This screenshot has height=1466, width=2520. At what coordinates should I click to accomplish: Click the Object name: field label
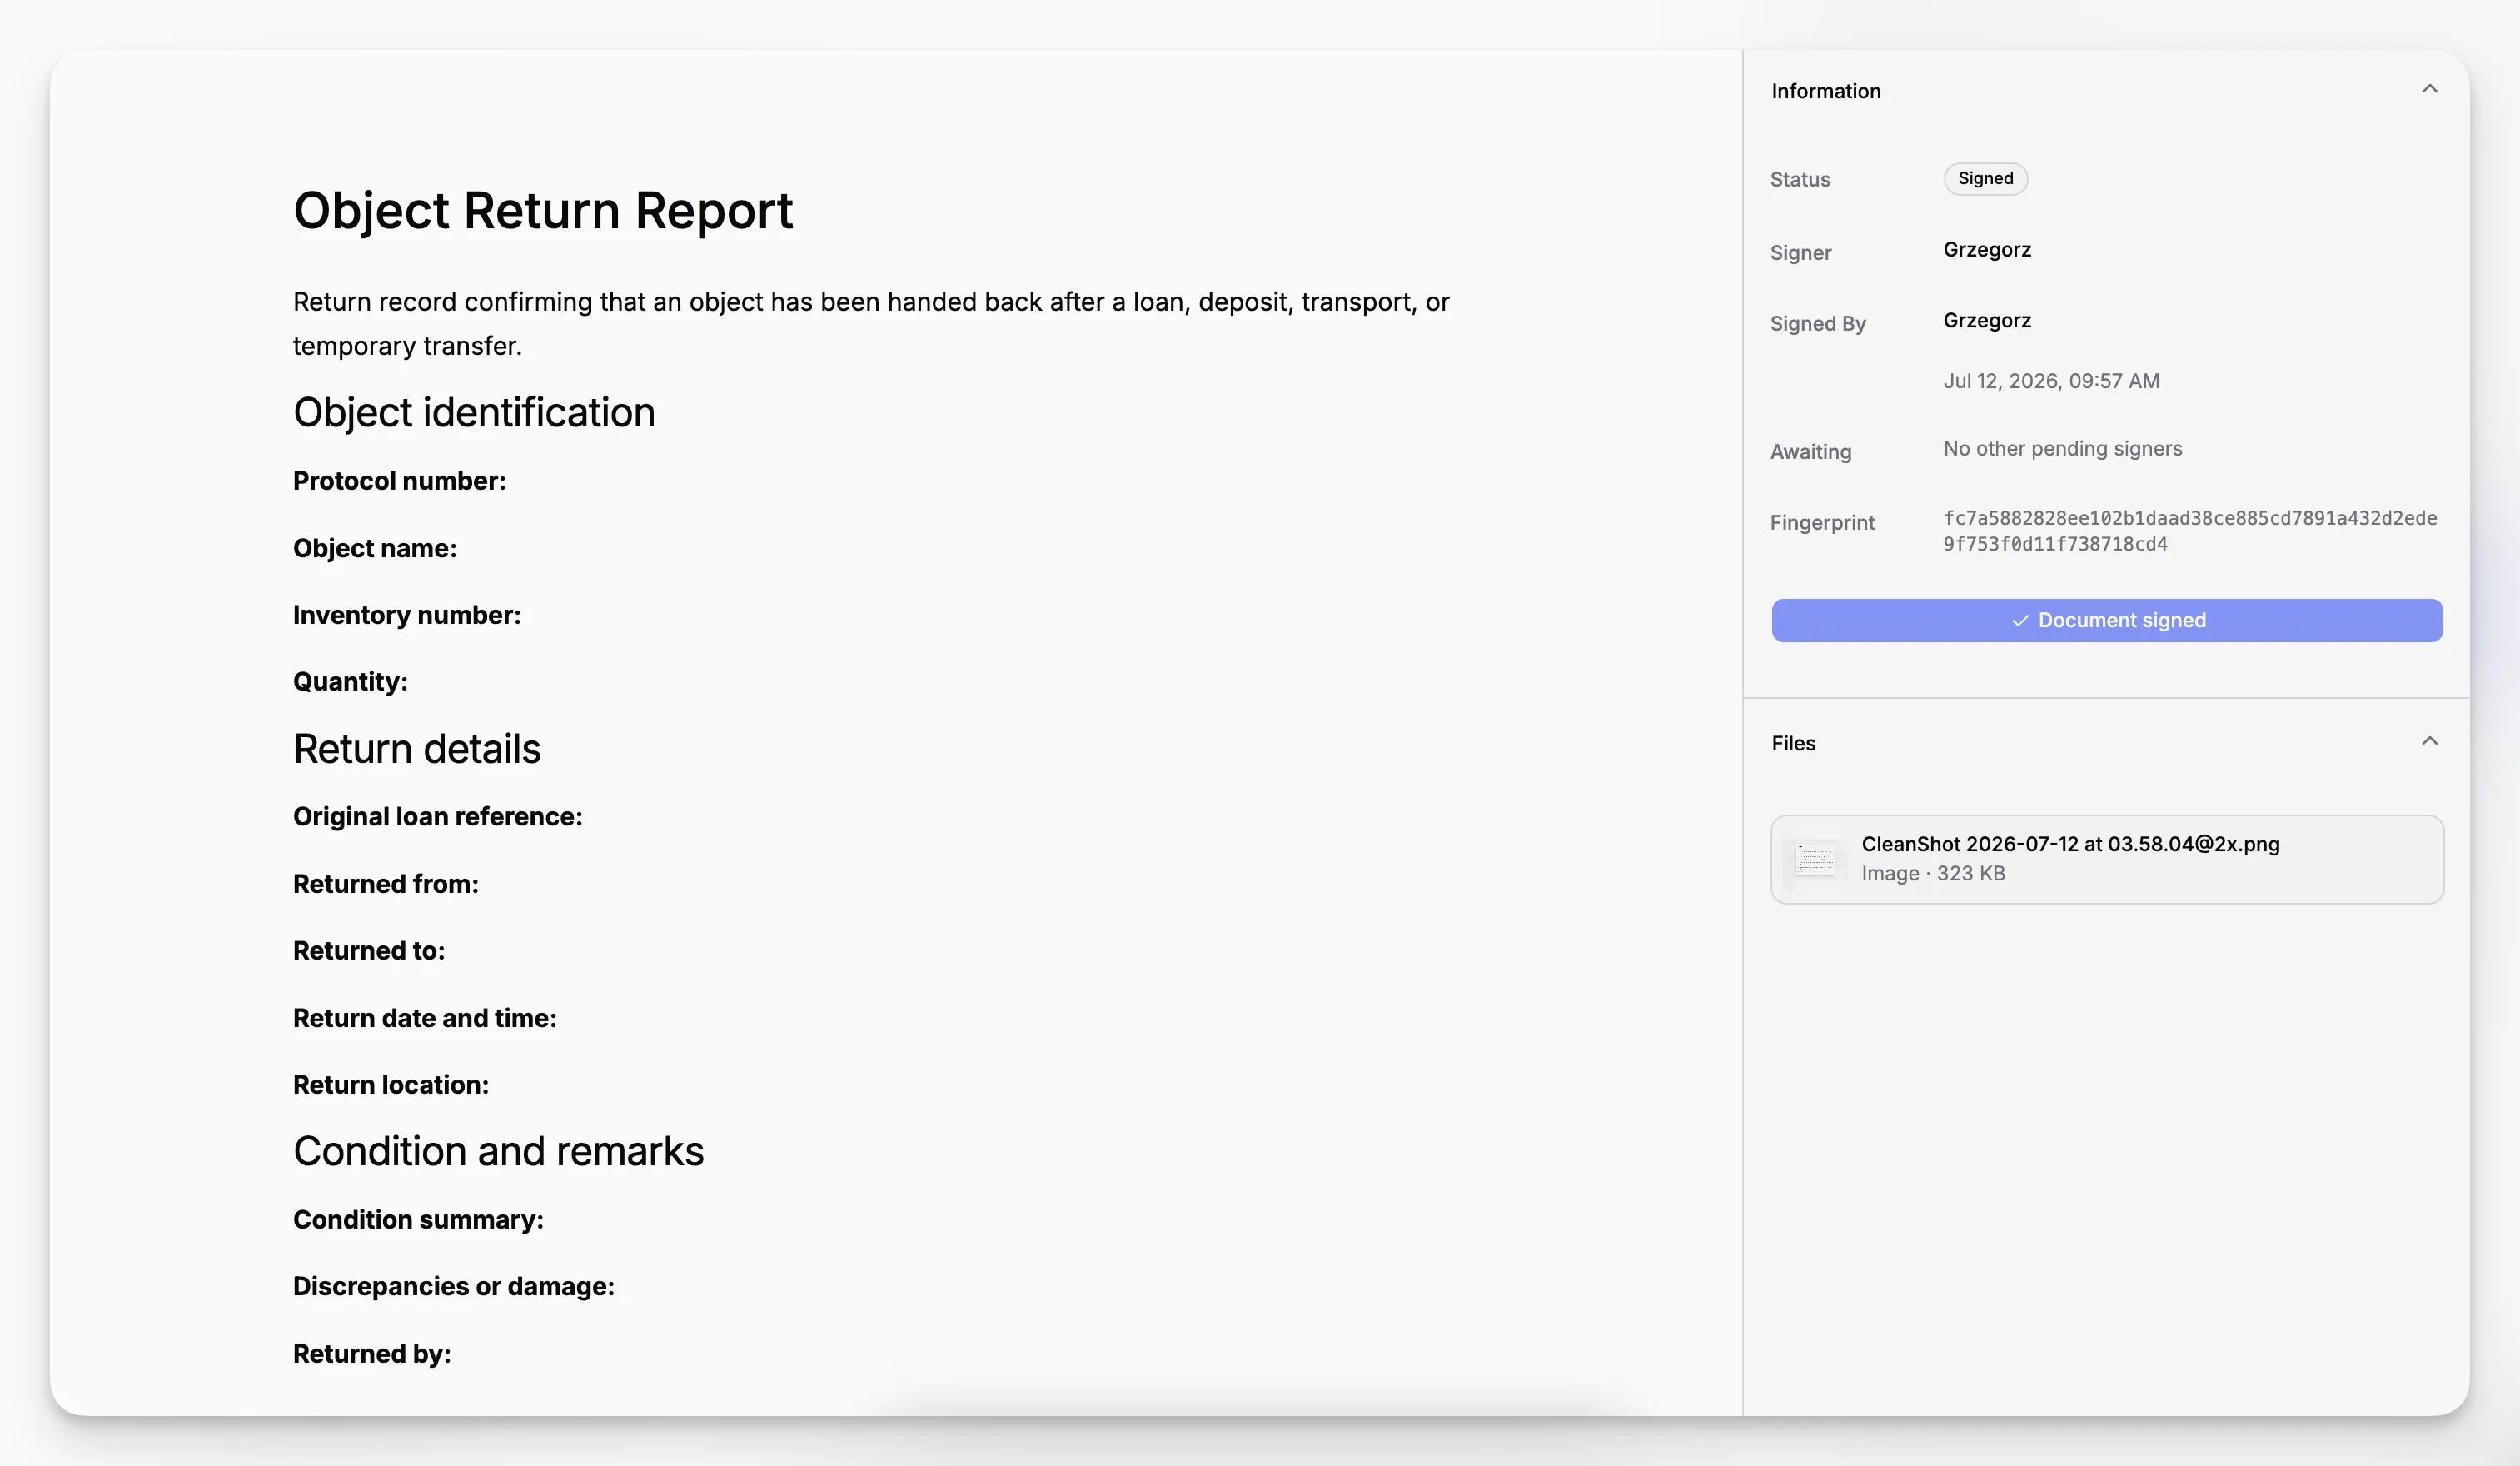pos(375,548)
